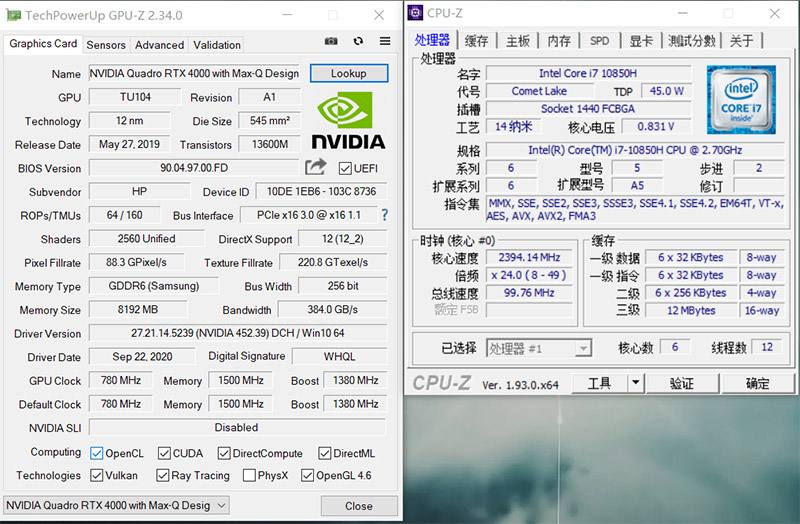Click the Driver Date Sep 22, 2020 value
This screenshot has width=800, height=524.
pos(142,357)
